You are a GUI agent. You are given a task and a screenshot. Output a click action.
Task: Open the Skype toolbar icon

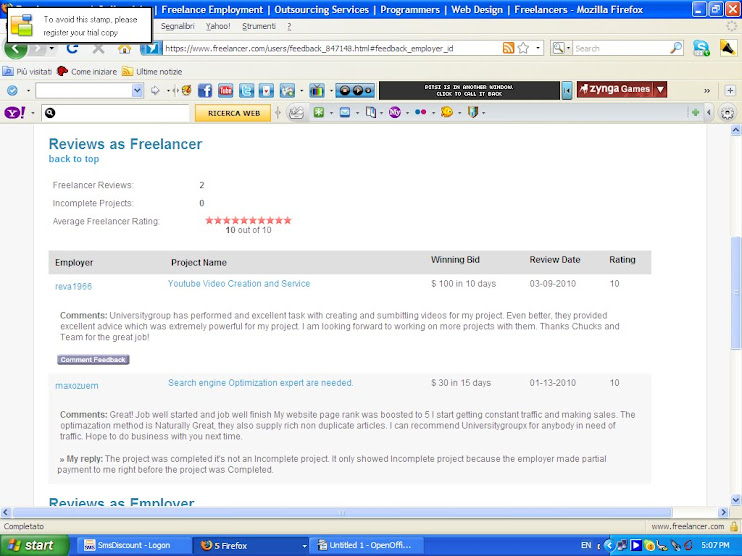click(x=701, y=48)
